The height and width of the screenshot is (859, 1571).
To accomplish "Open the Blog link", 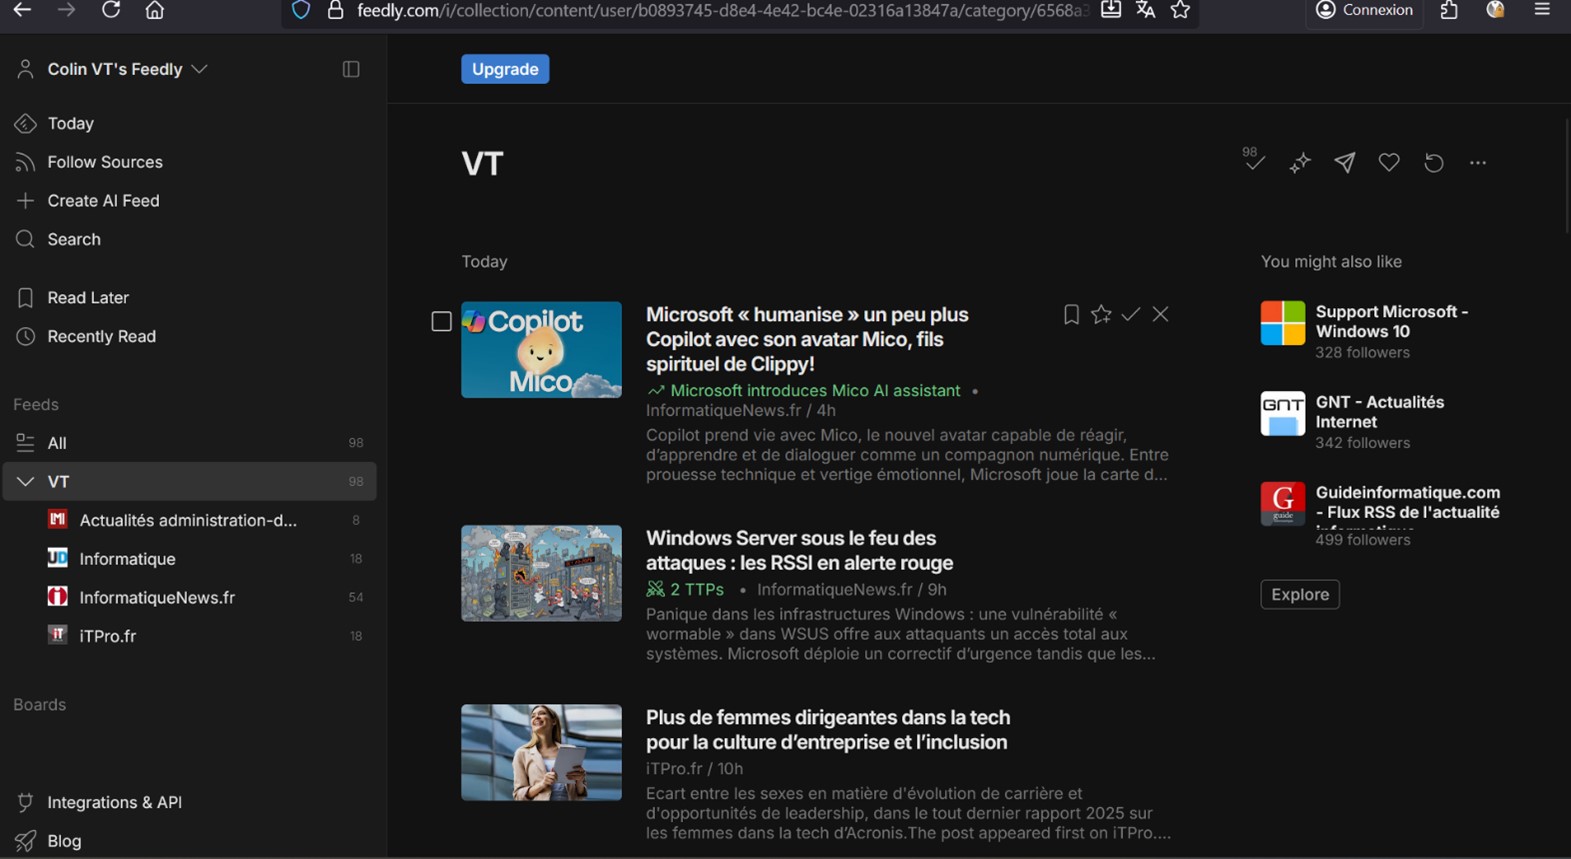I will point(64,841).
